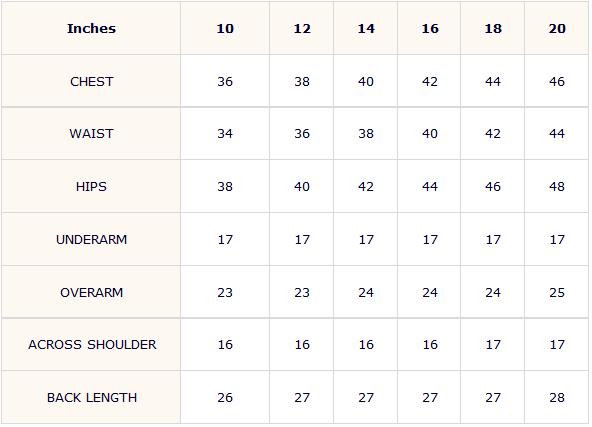The width and height of the screenshot is (592, 427).
Task: Click chest value 46 for size 20
Action: pyautogui.click(x=557, y=82)
